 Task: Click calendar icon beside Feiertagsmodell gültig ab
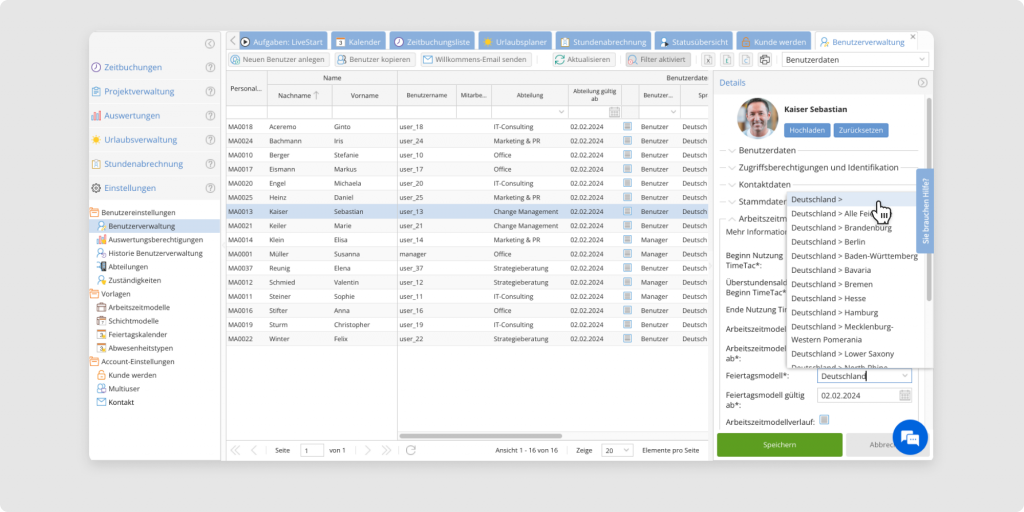905,395
